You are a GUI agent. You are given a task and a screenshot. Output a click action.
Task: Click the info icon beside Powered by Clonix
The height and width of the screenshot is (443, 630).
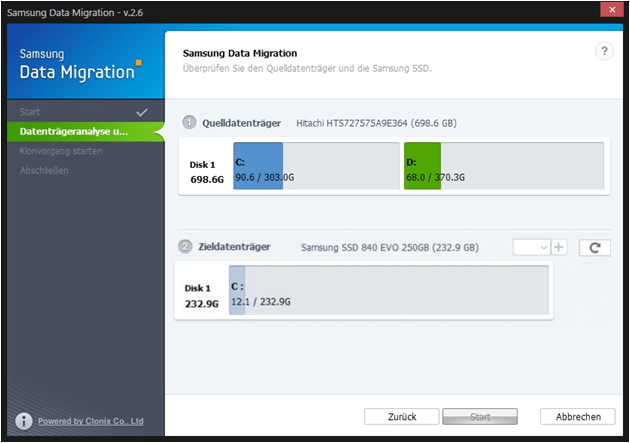coord(24,421)
